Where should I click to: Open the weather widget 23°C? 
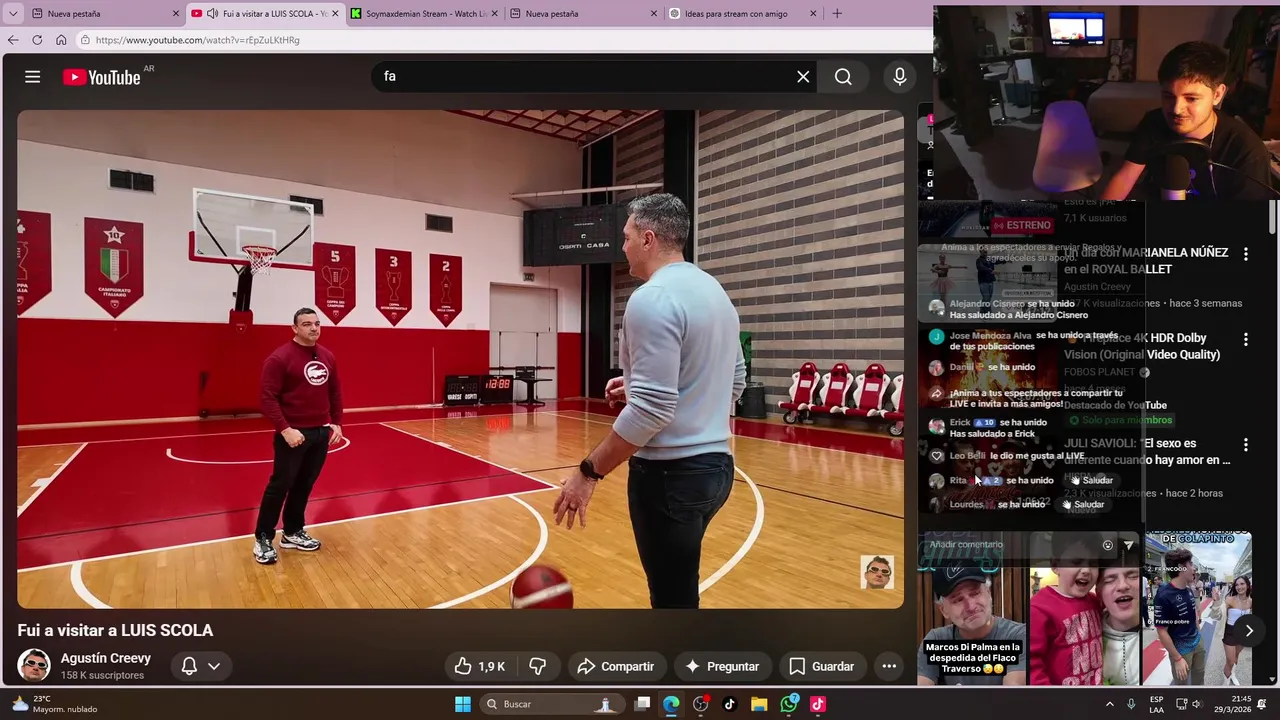(x=55, y=704)
